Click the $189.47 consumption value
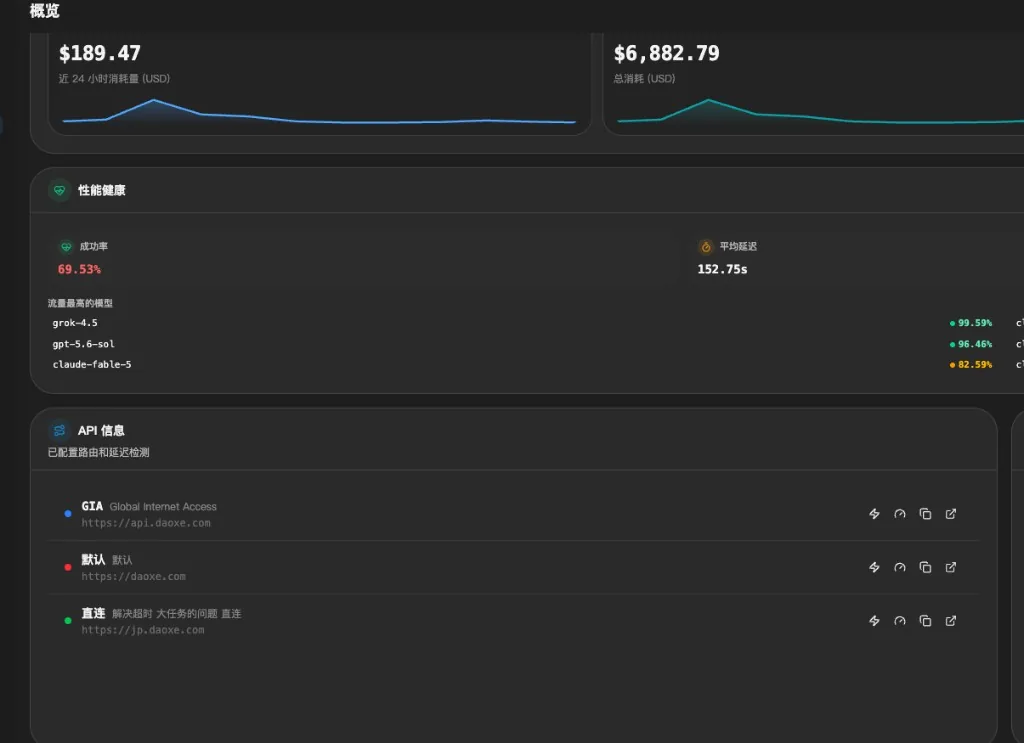The image size is (1024, 743). coord(99,53)
